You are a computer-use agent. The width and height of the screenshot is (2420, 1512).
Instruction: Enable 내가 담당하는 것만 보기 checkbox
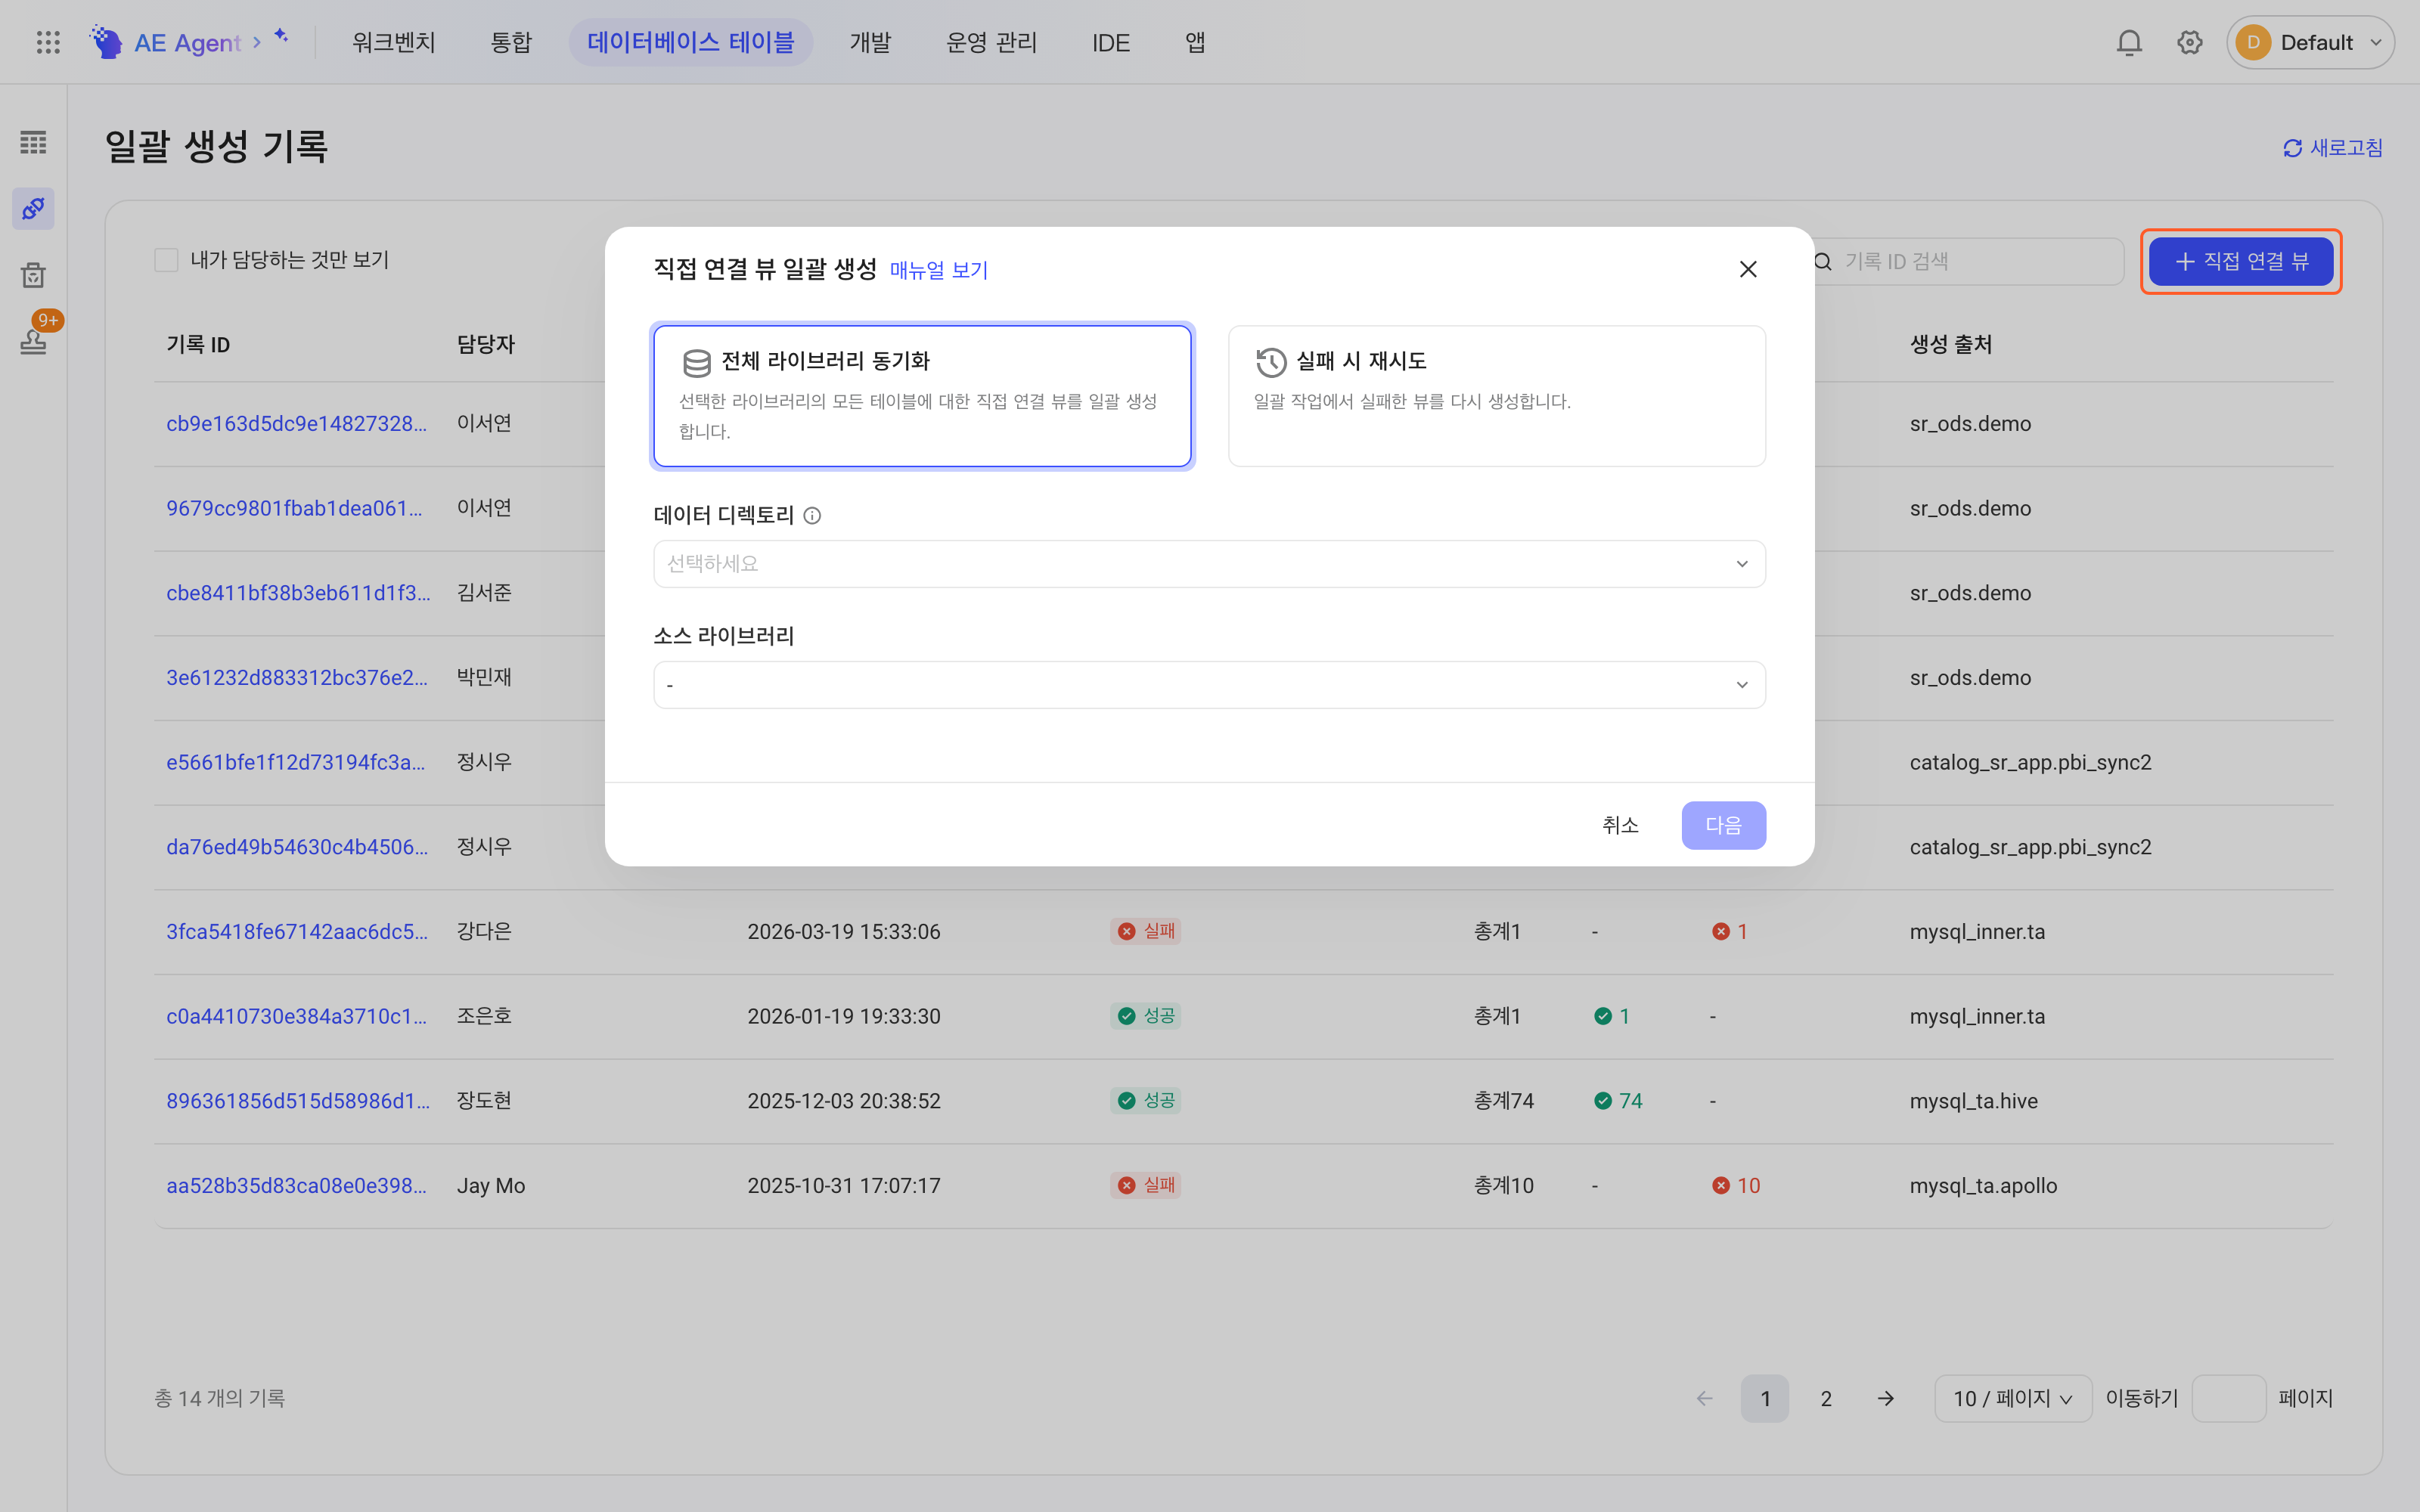[166, 260]
